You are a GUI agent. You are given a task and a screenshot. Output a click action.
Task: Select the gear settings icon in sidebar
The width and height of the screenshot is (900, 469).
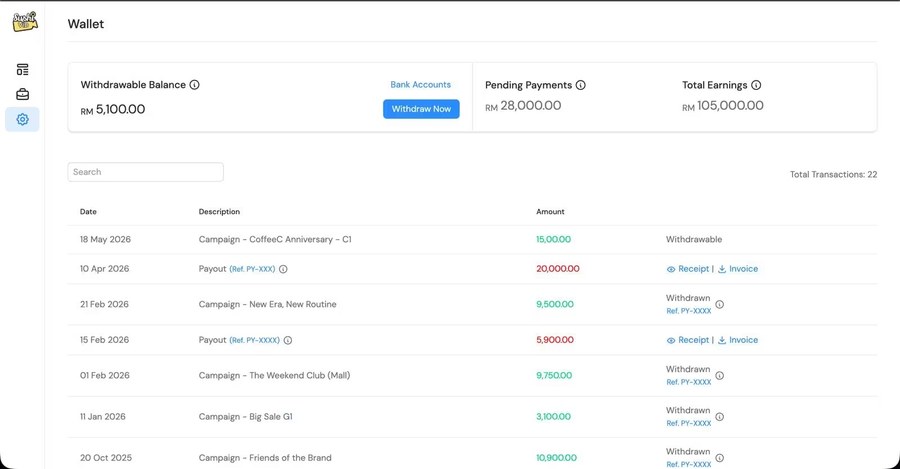point(22,119)
